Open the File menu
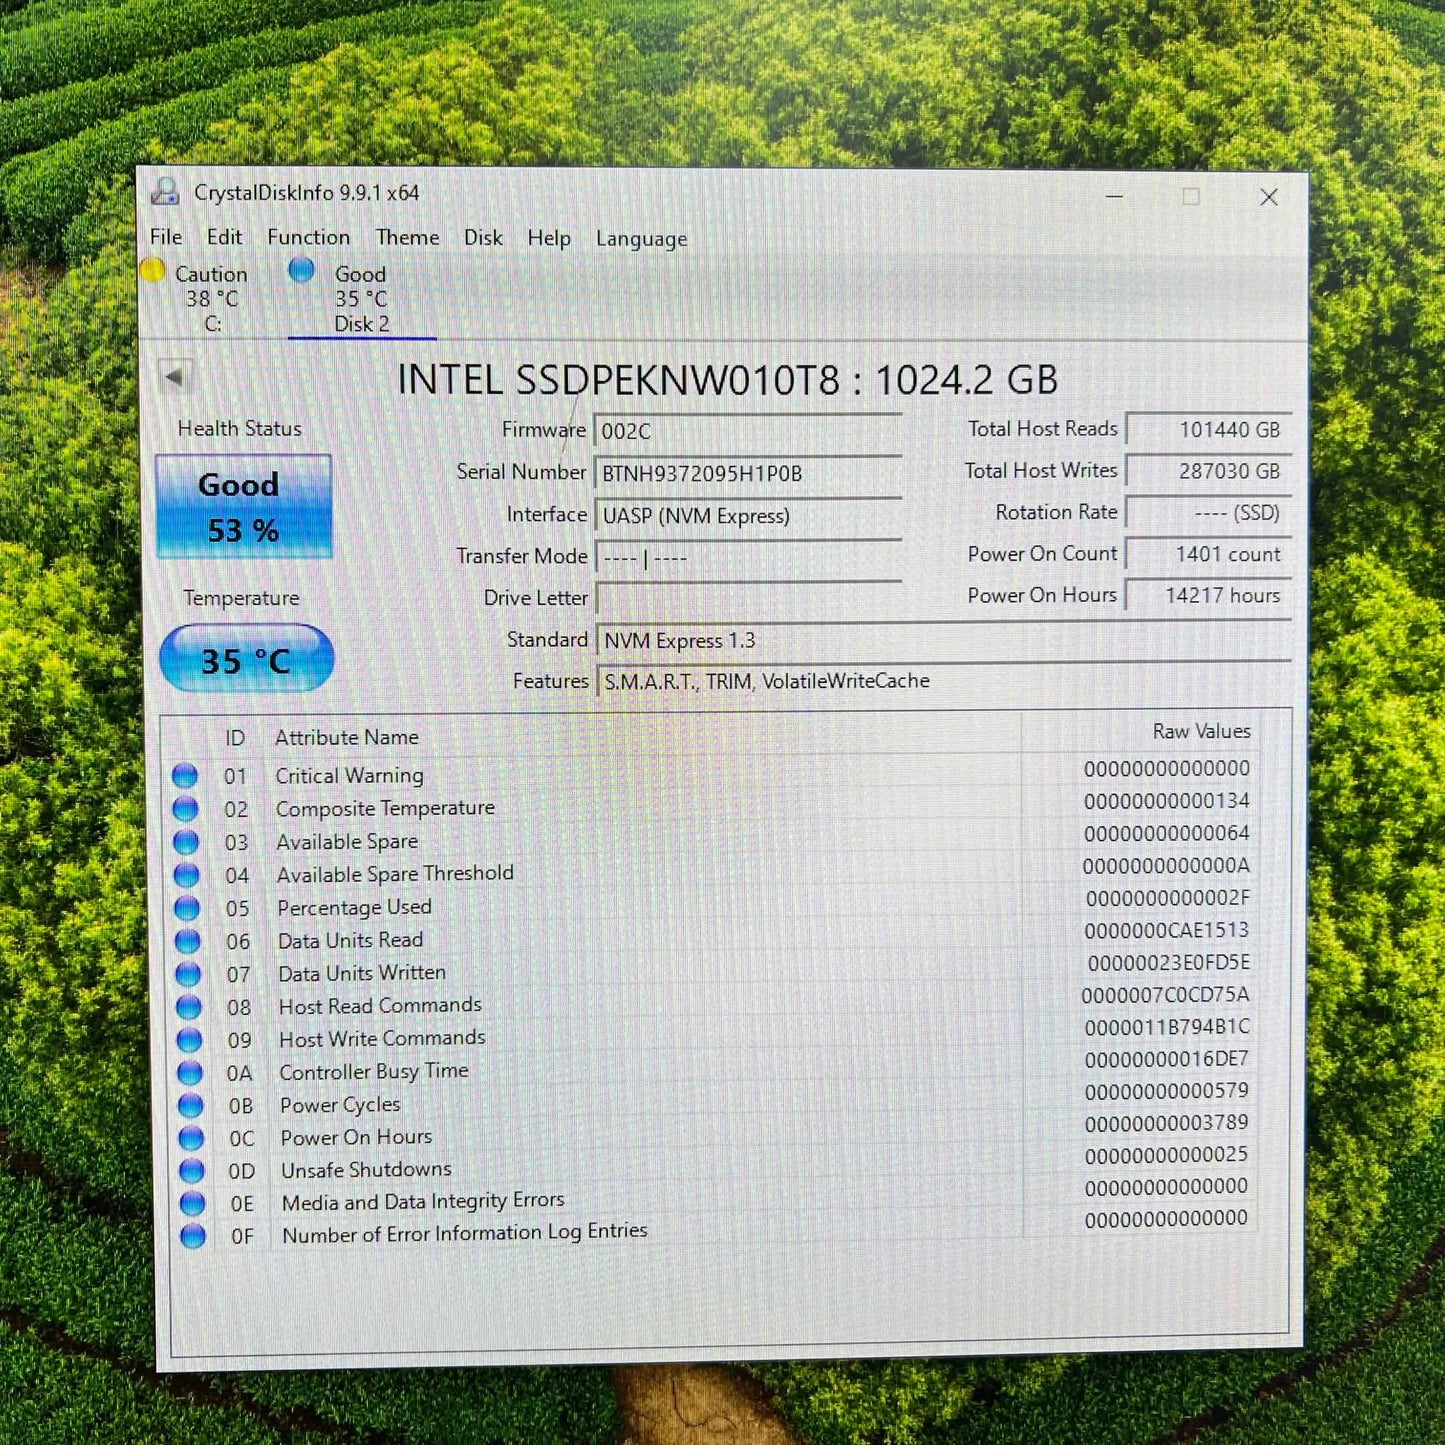Image resolution: width=1445 pixels, height=1445 pixels. (166, 237)
